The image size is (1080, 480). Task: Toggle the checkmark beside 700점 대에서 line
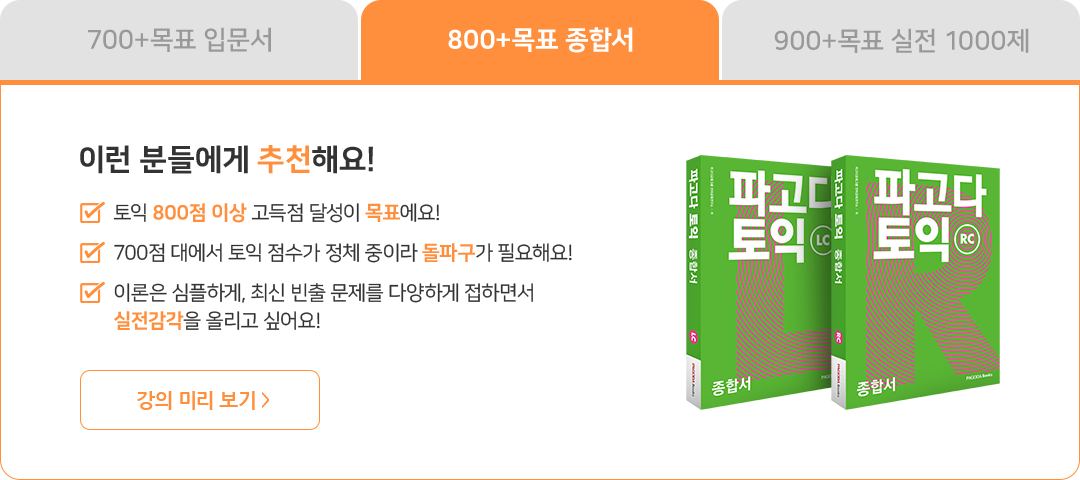point(92,252)
